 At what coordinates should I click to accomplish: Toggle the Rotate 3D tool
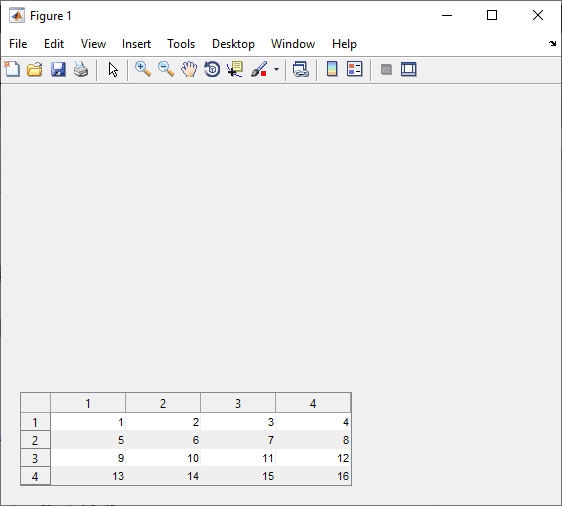click(x=212, y=69)
